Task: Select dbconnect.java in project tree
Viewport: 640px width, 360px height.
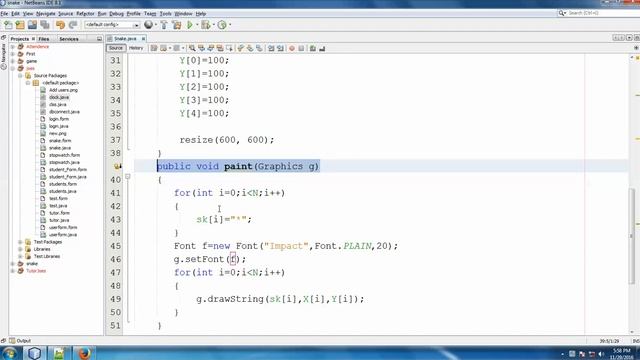Action: coord(64,112)
